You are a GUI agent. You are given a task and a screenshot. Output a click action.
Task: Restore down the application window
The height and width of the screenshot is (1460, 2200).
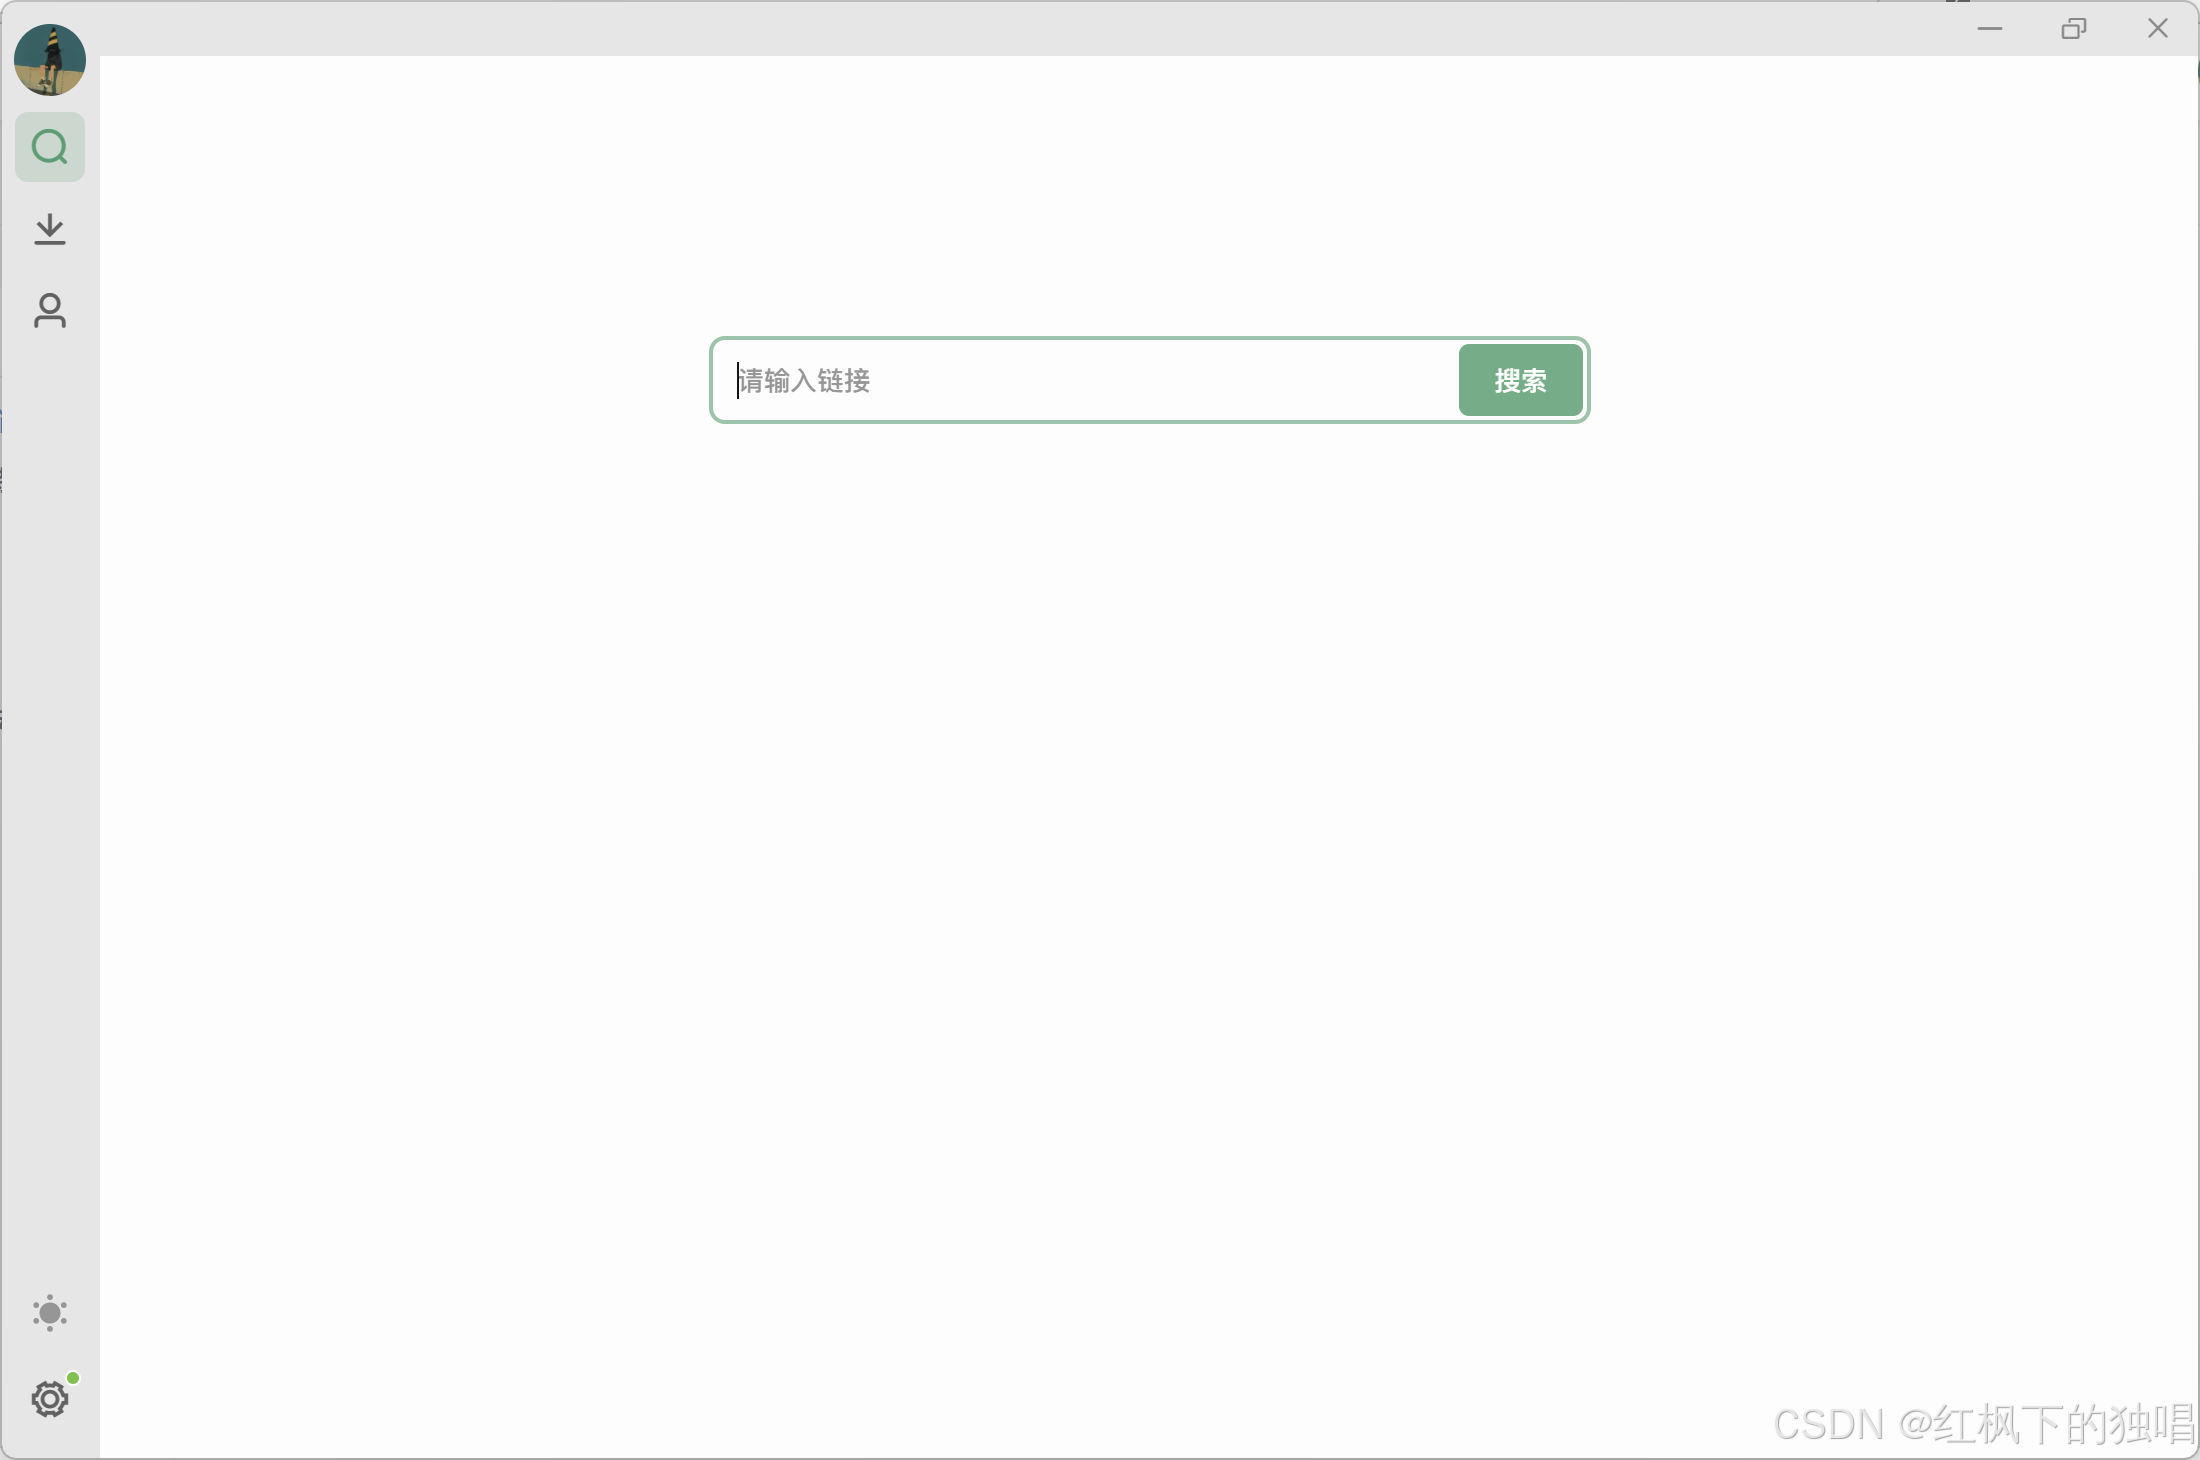click(x=2074, y=29)
